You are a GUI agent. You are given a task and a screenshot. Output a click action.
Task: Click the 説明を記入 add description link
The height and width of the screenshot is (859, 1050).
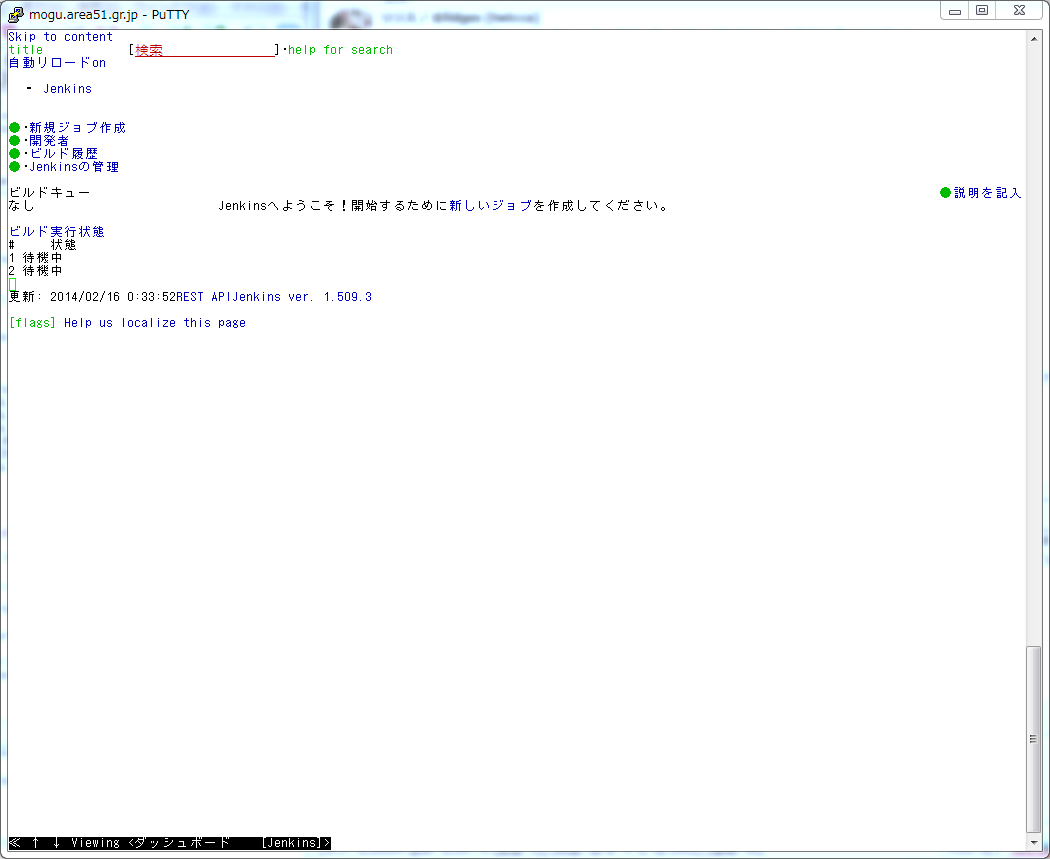(988, 193)
